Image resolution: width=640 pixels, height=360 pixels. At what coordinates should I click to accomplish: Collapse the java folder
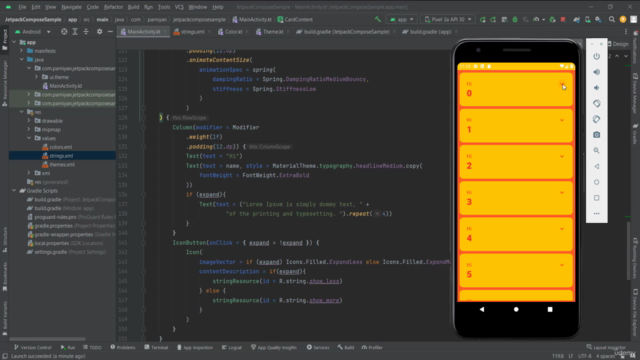(x=22, y=60)
